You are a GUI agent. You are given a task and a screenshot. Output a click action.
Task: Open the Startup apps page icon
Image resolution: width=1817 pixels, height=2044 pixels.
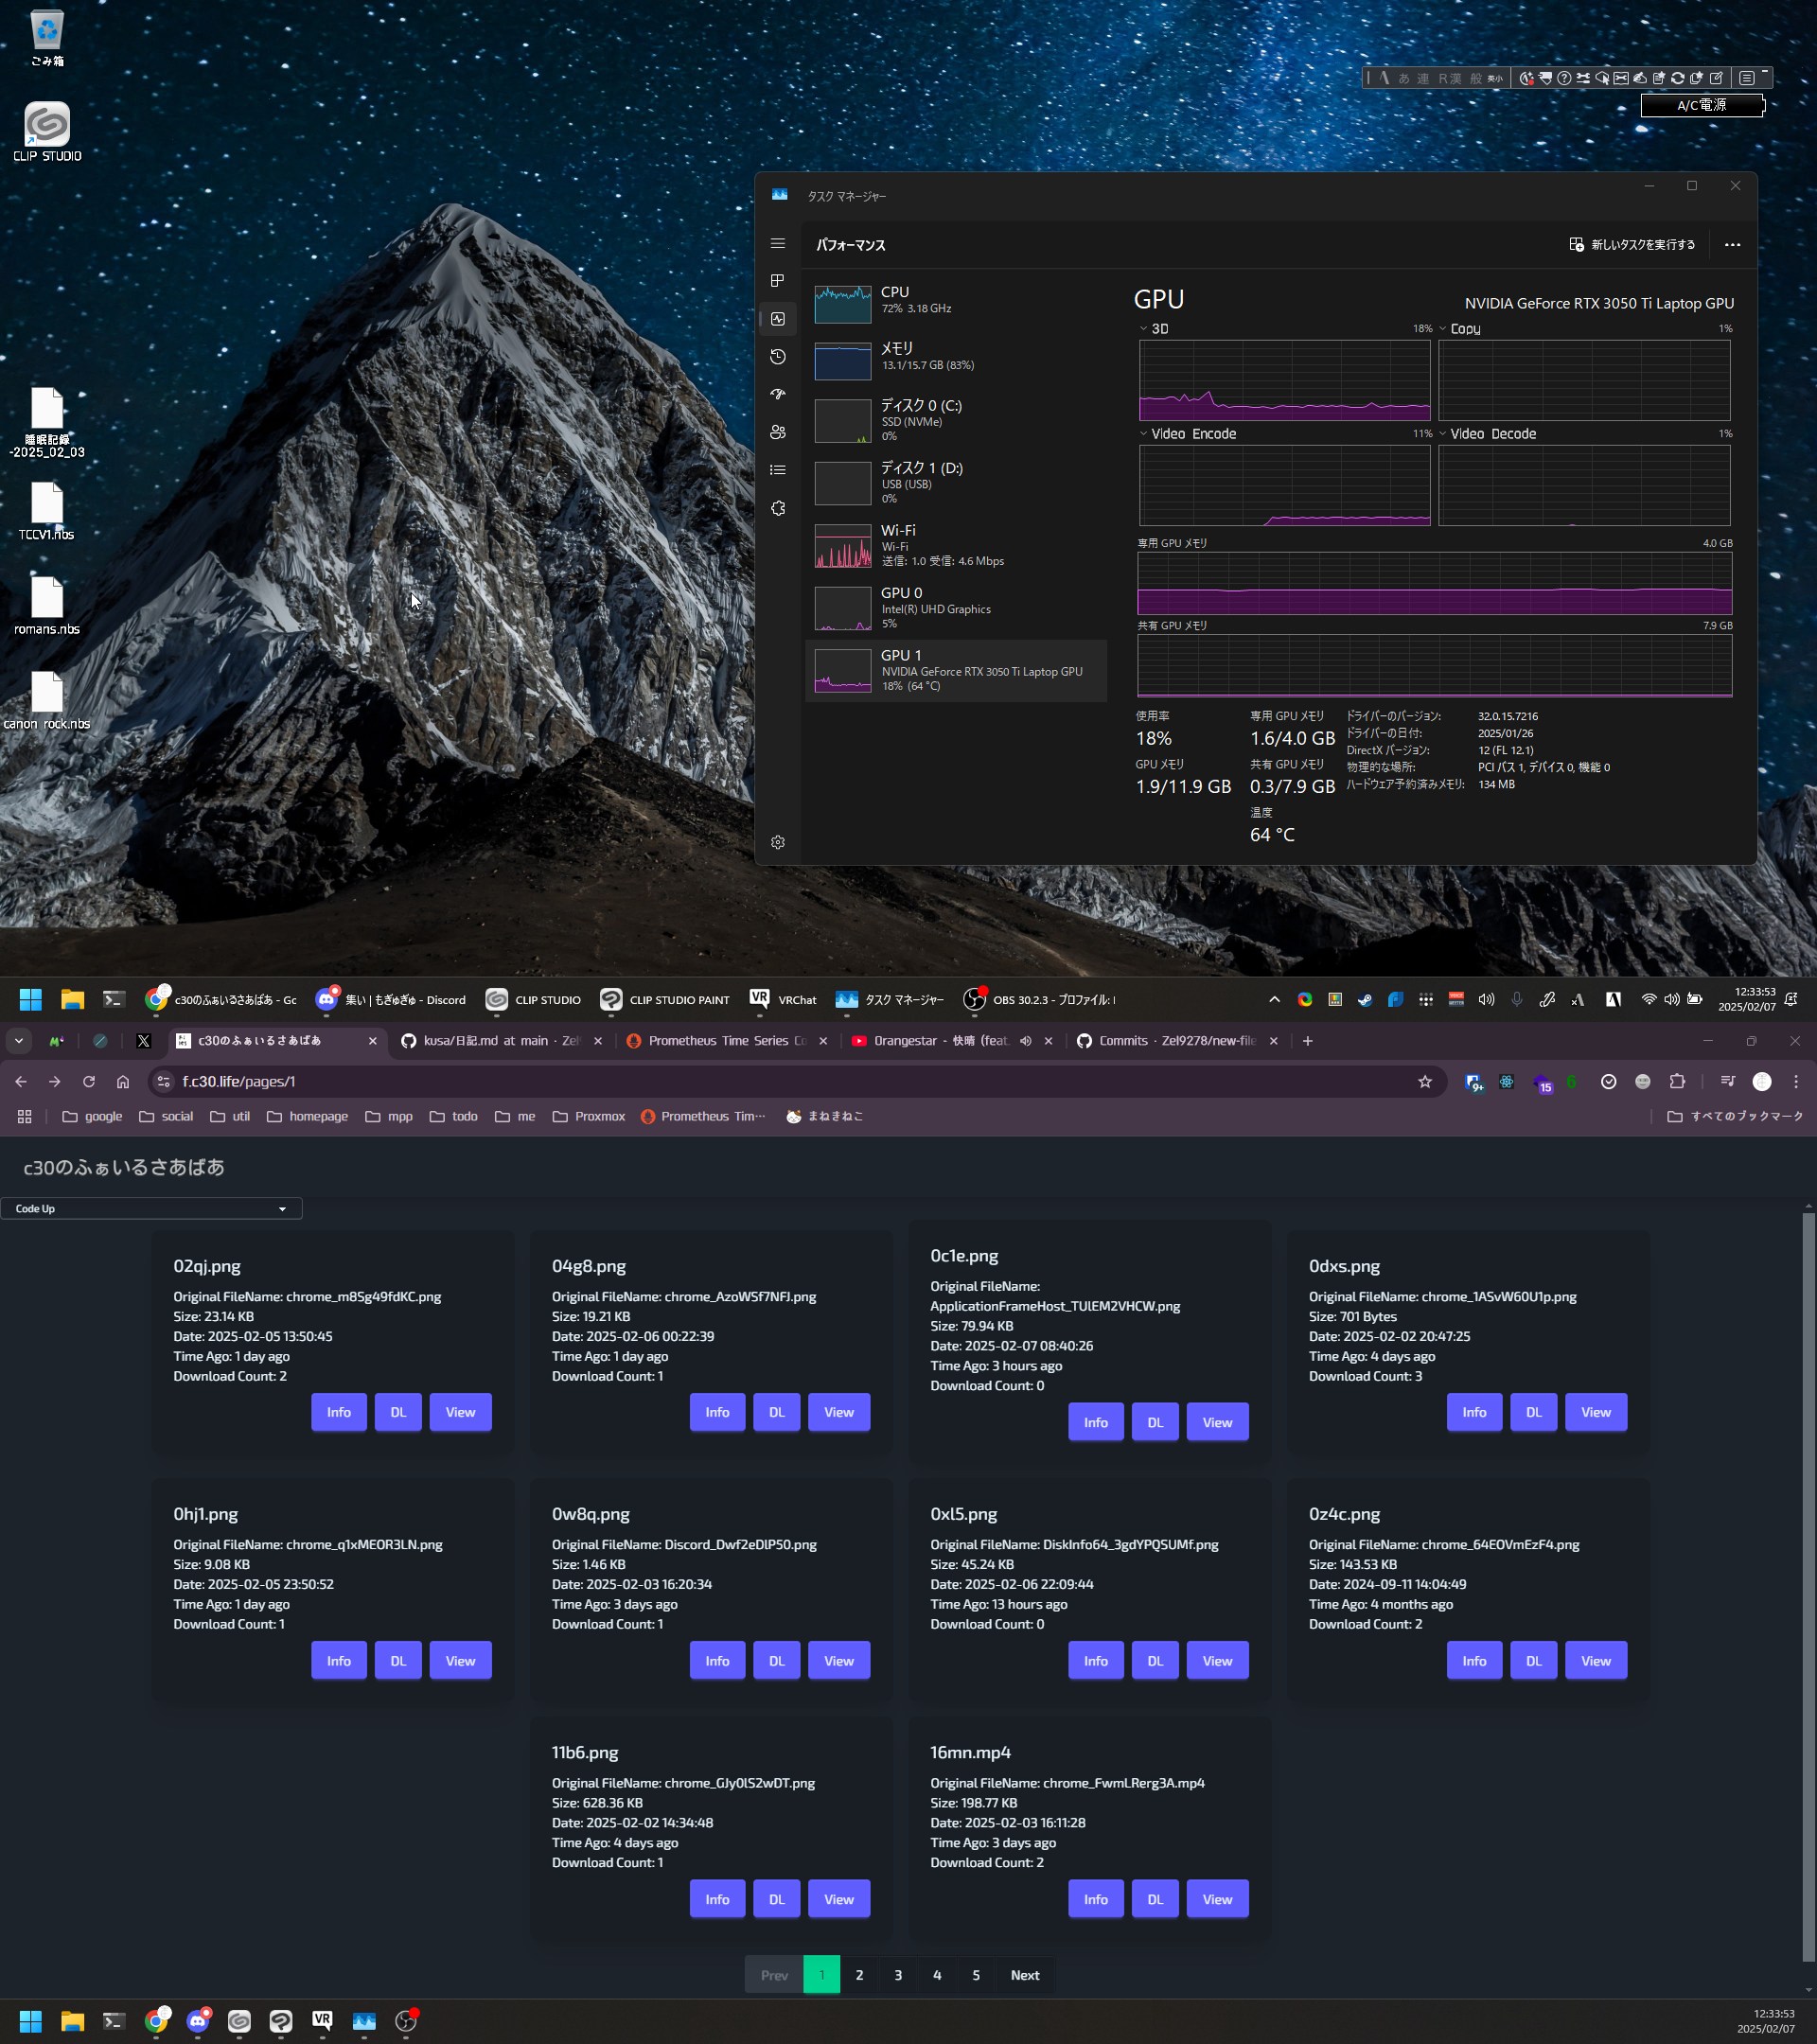coord(778,395)
